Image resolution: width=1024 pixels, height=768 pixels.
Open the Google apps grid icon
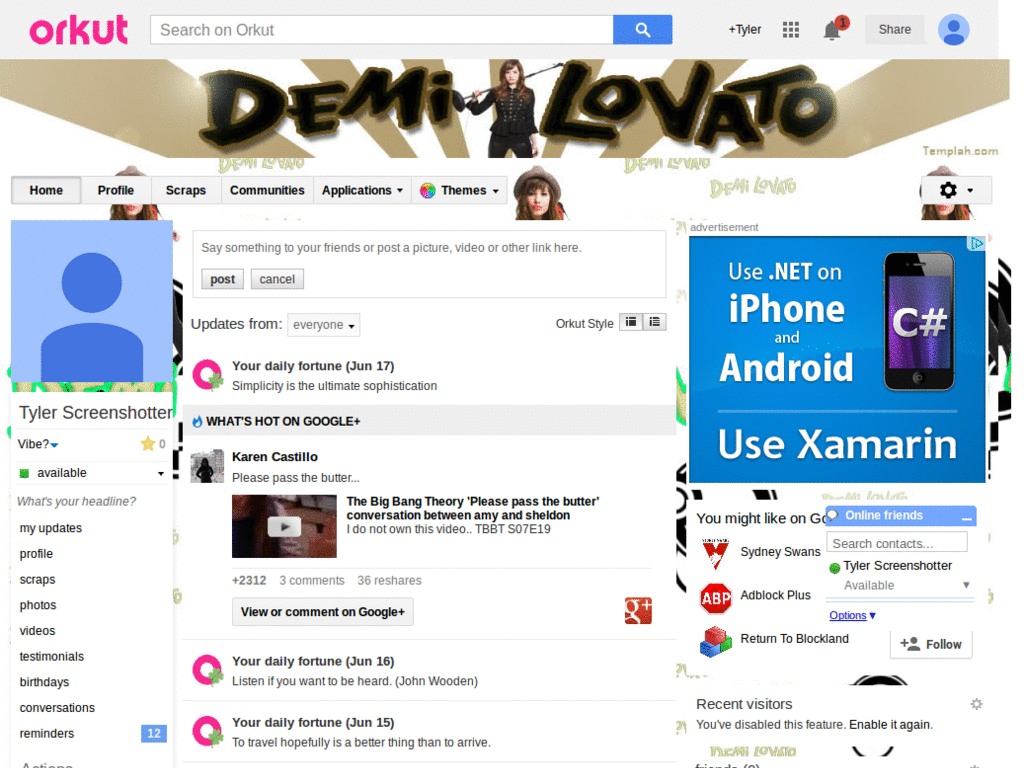click(791, 29)
